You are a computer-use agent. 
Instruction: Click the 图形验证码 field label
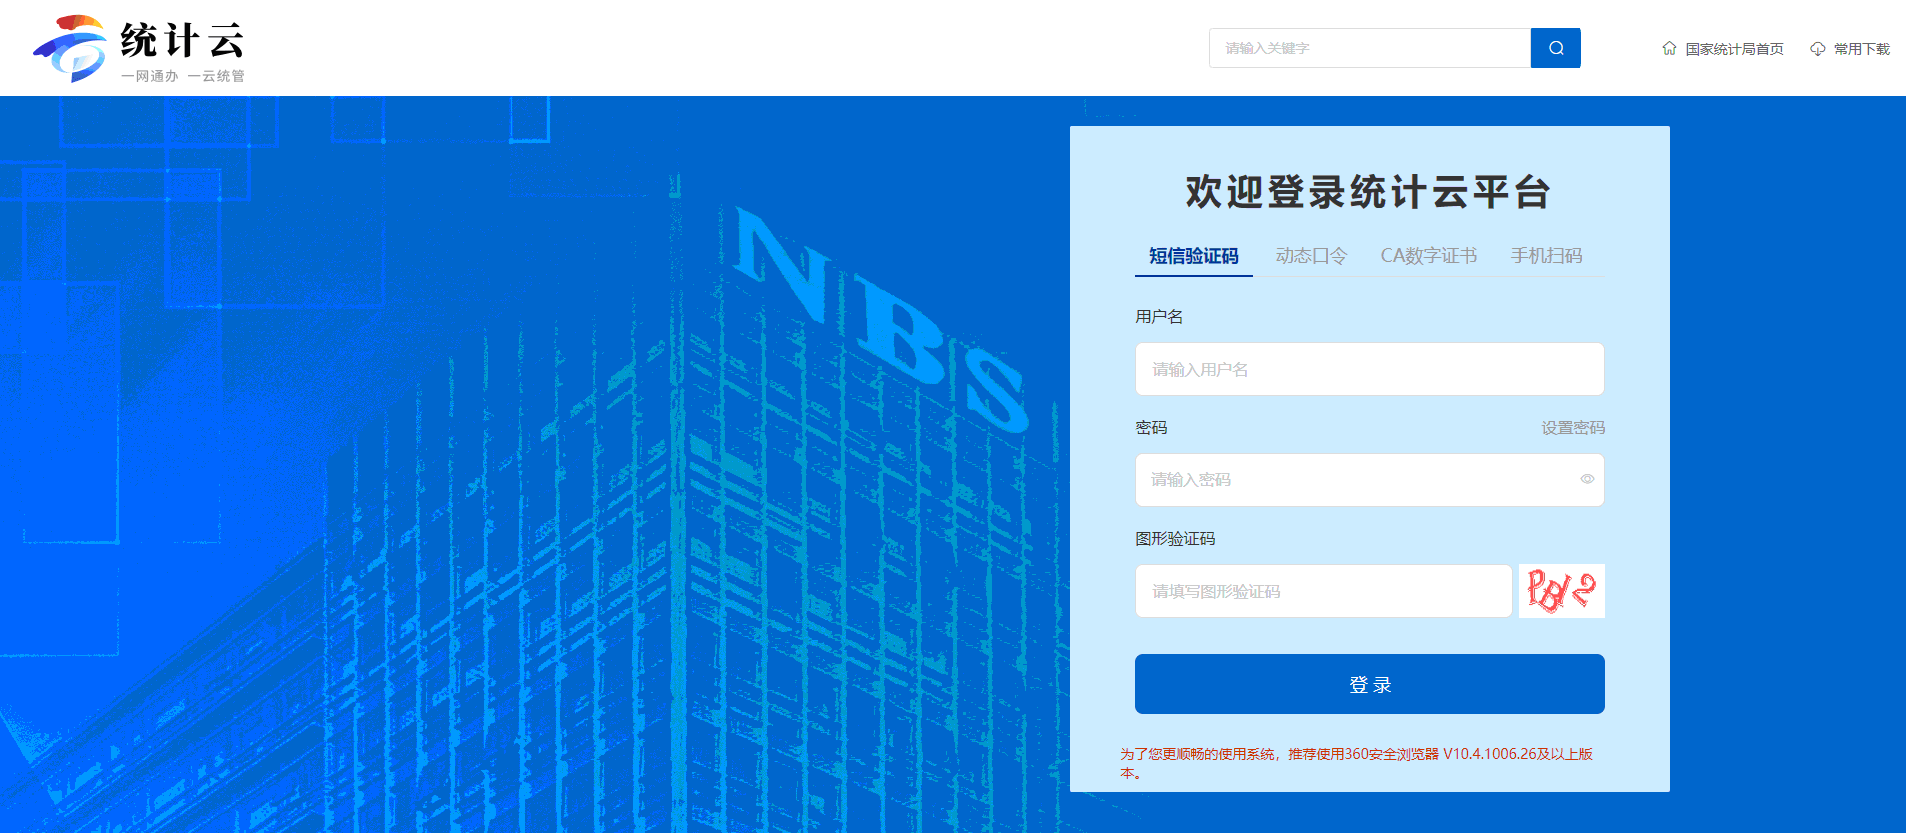point(1175,539)
